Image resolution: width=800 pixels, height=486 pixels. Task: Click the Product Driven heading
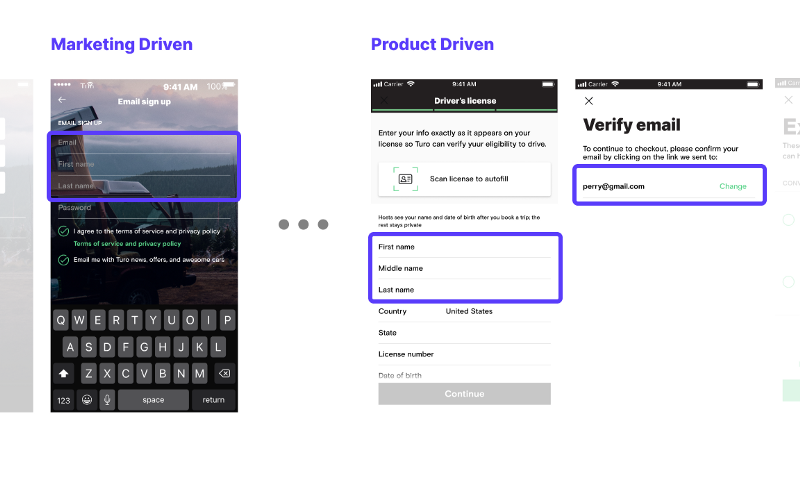[x=432, y=44]
